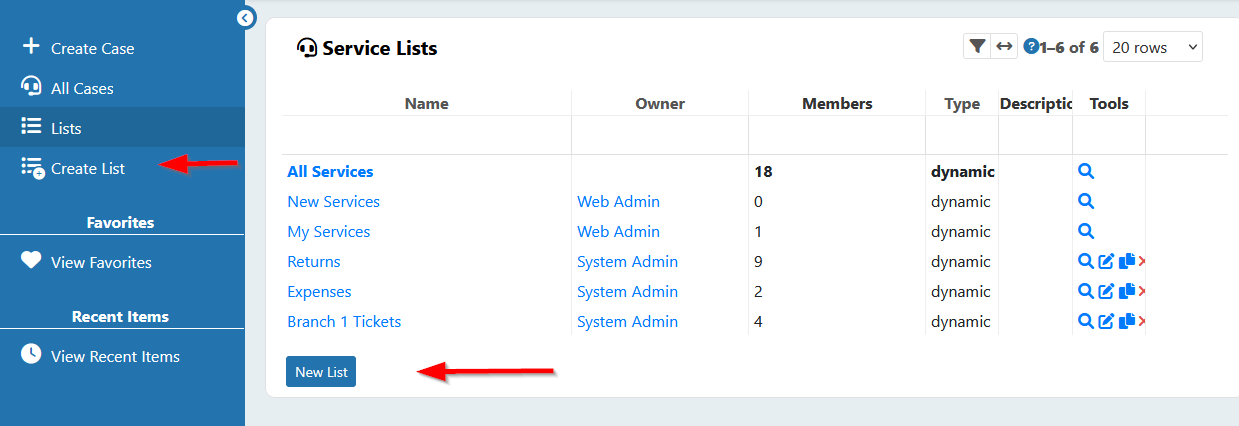Click the System Admin owner of Expenses
The height and width of the screenshot is (426, 1239).
tap(627, 292)
